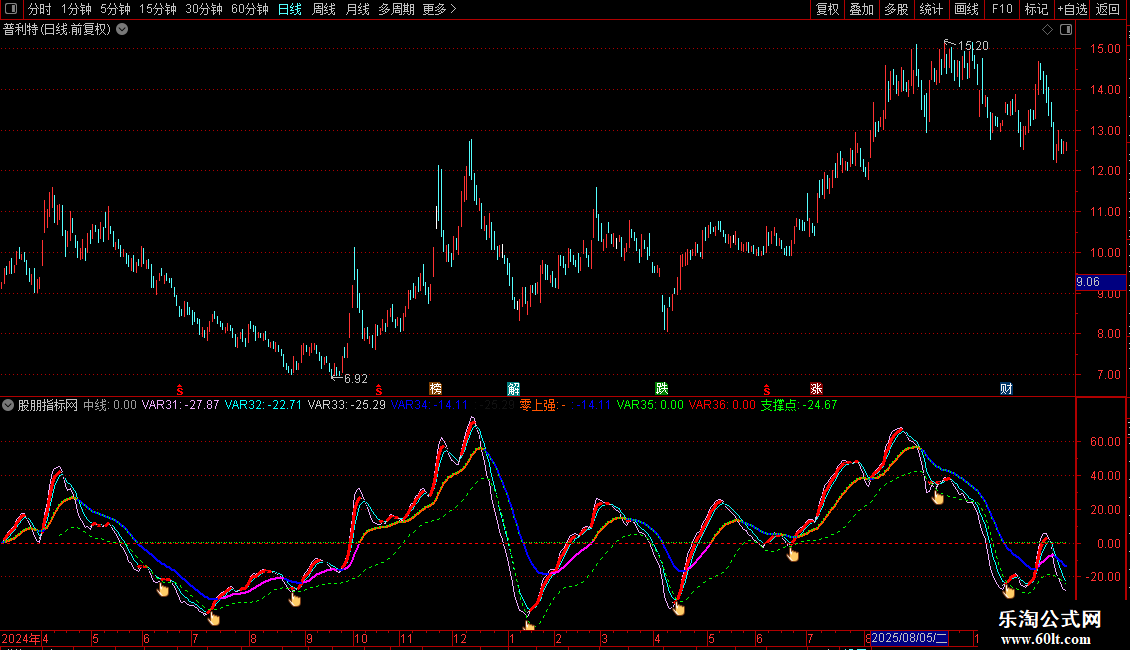Click the 6.92 low price annotation

[x=355, y=378]
